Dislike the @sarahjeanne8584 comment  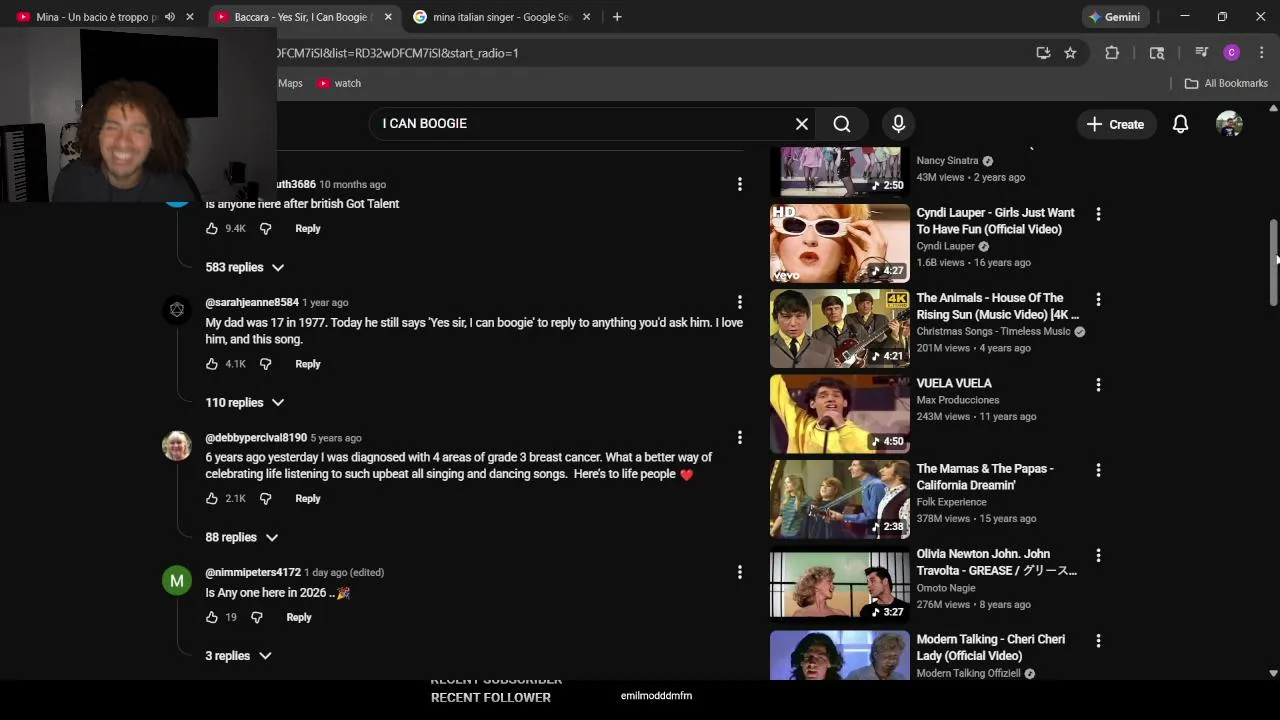click(265, 364)
